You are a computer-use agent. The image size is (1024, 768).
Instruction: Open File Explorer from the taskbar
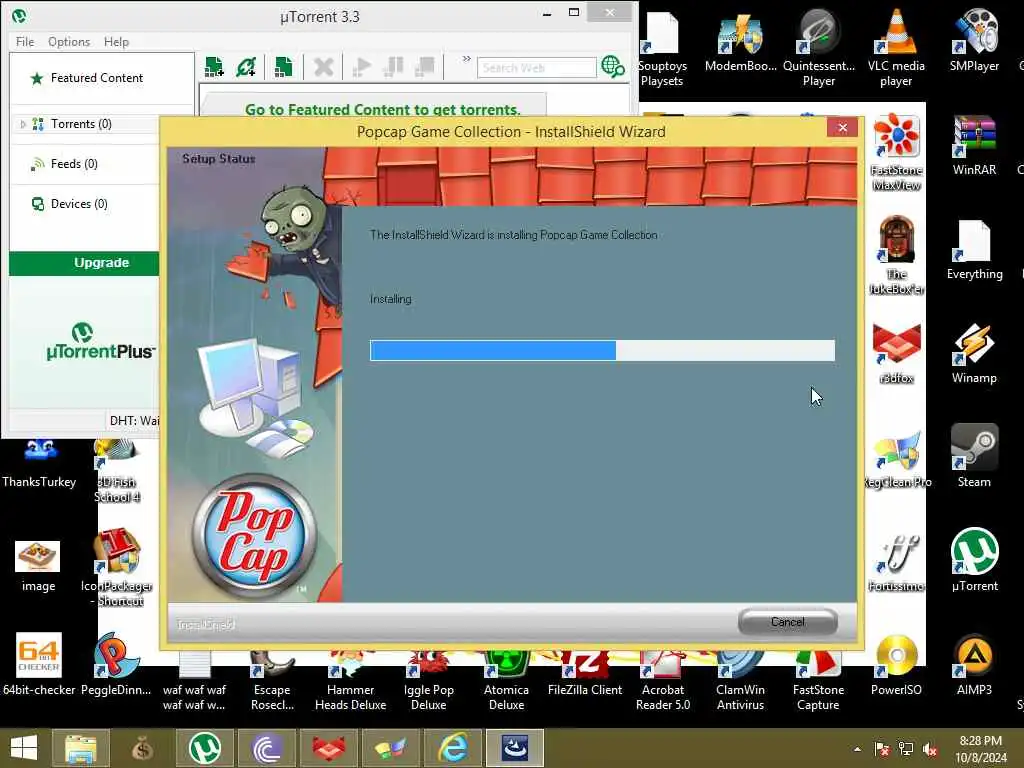click(80, 748)
